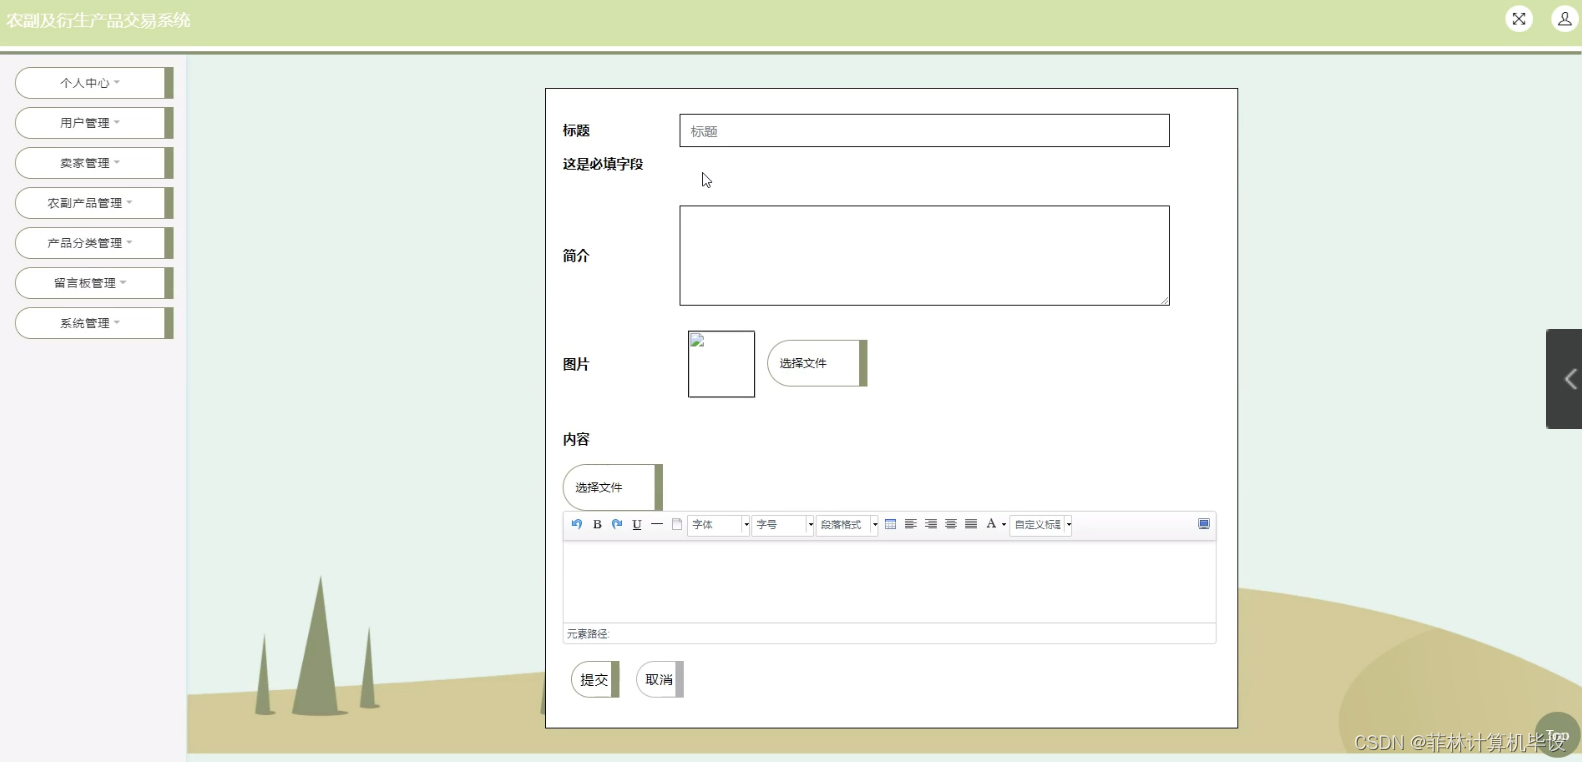This screenshot has width=1582, height=762.
Task: Click the 元素路径 editor status bar
Action: (x=889, y=634)
